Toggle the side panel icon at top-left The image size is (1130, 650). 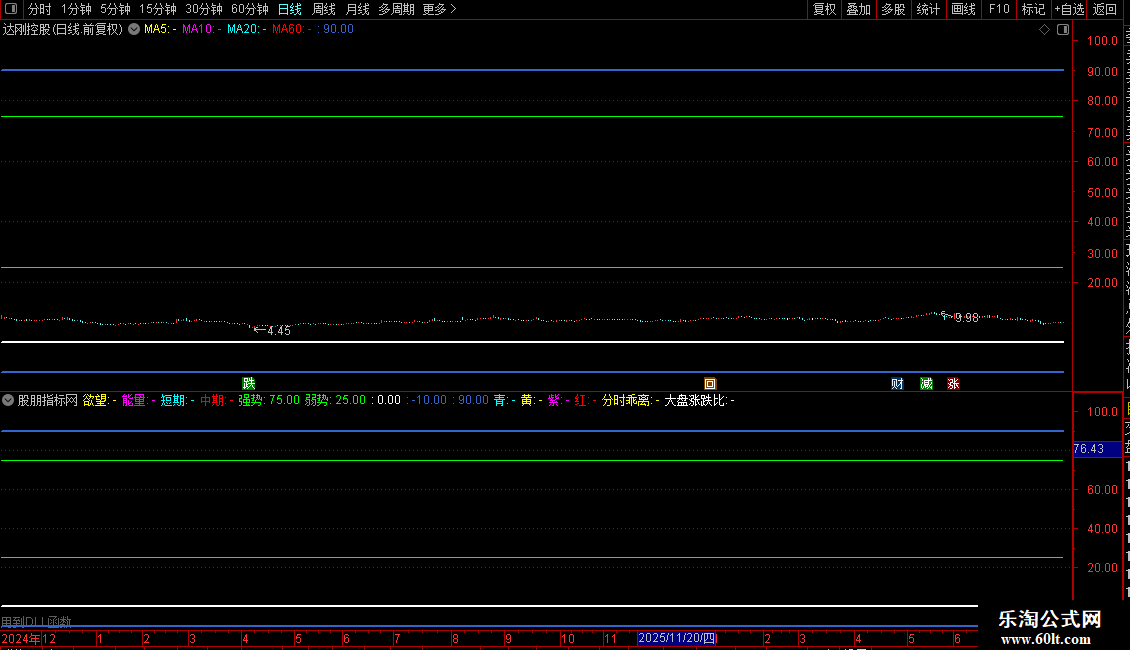(11, 9)
